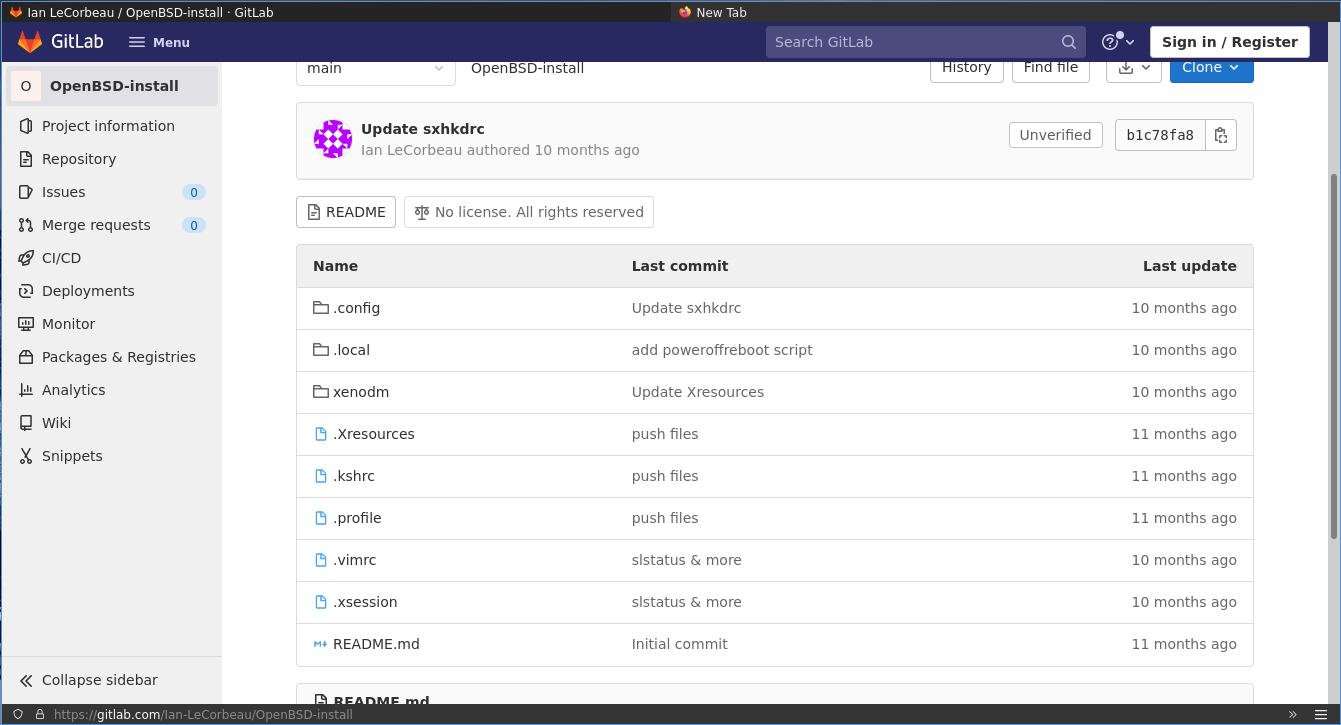Click the xenodm folder icon
The image size is (1341, 725).
coord(321,392)
